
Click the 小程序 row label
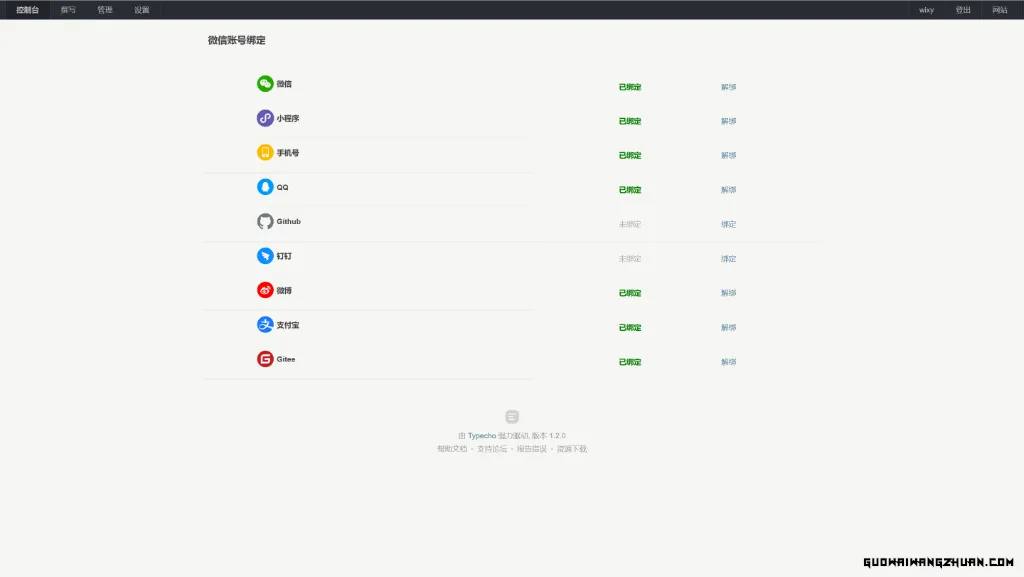287,119
